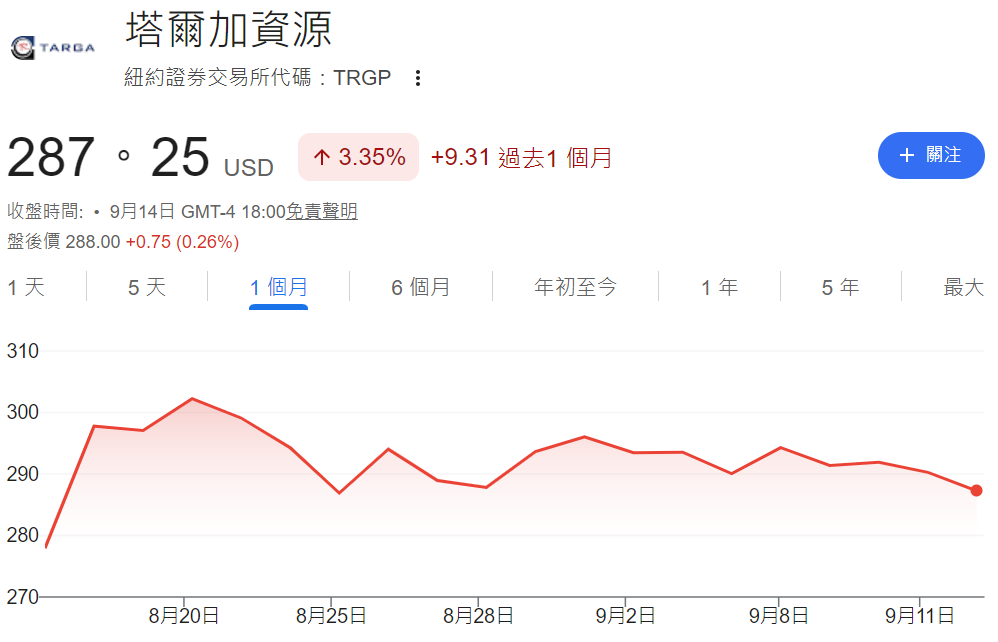The height and width of the screenshot is (642, 998).
Task: Select the 1 天 time range tab
Action: coord(26,288)
